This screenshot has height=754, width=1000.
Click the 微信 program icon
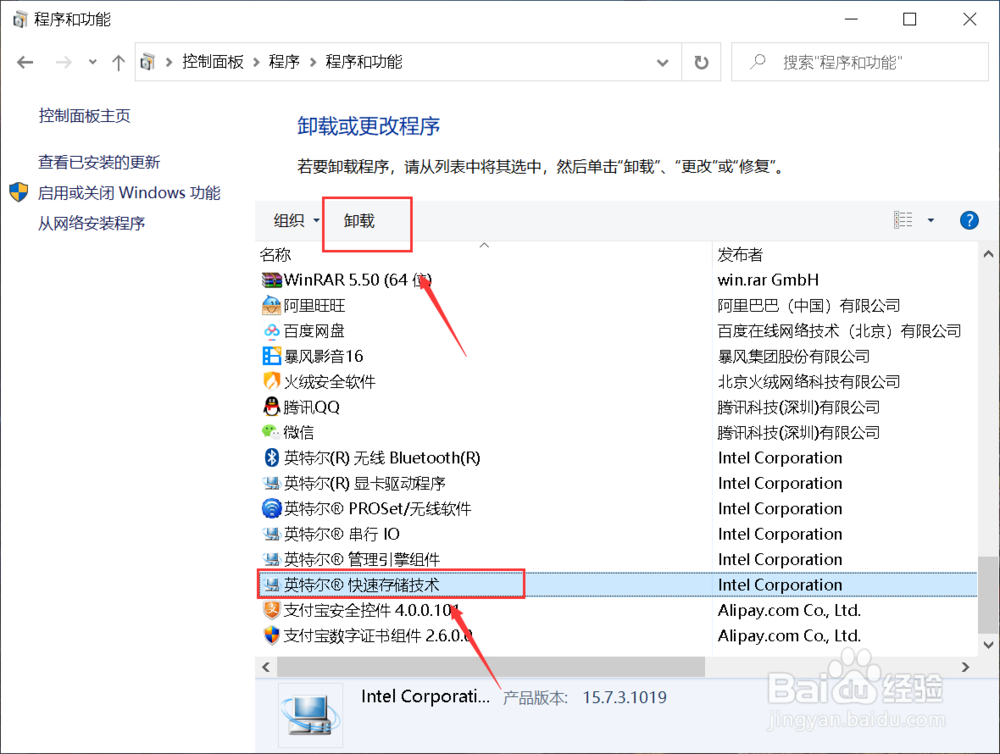pyautogui.click(x=272, y=432)
